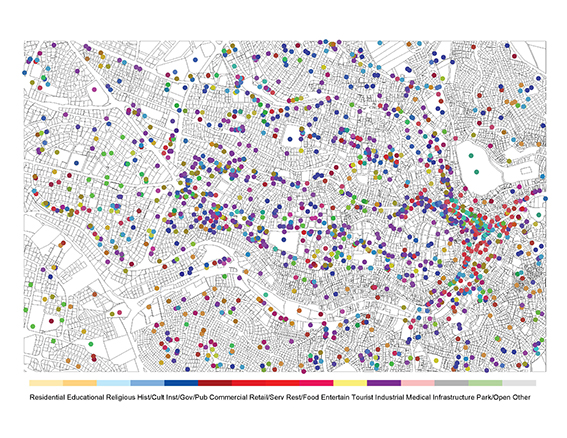567x438 pixels.
Task: Click the magenta dot inside the oval park
Action: (x=94, y=89)
